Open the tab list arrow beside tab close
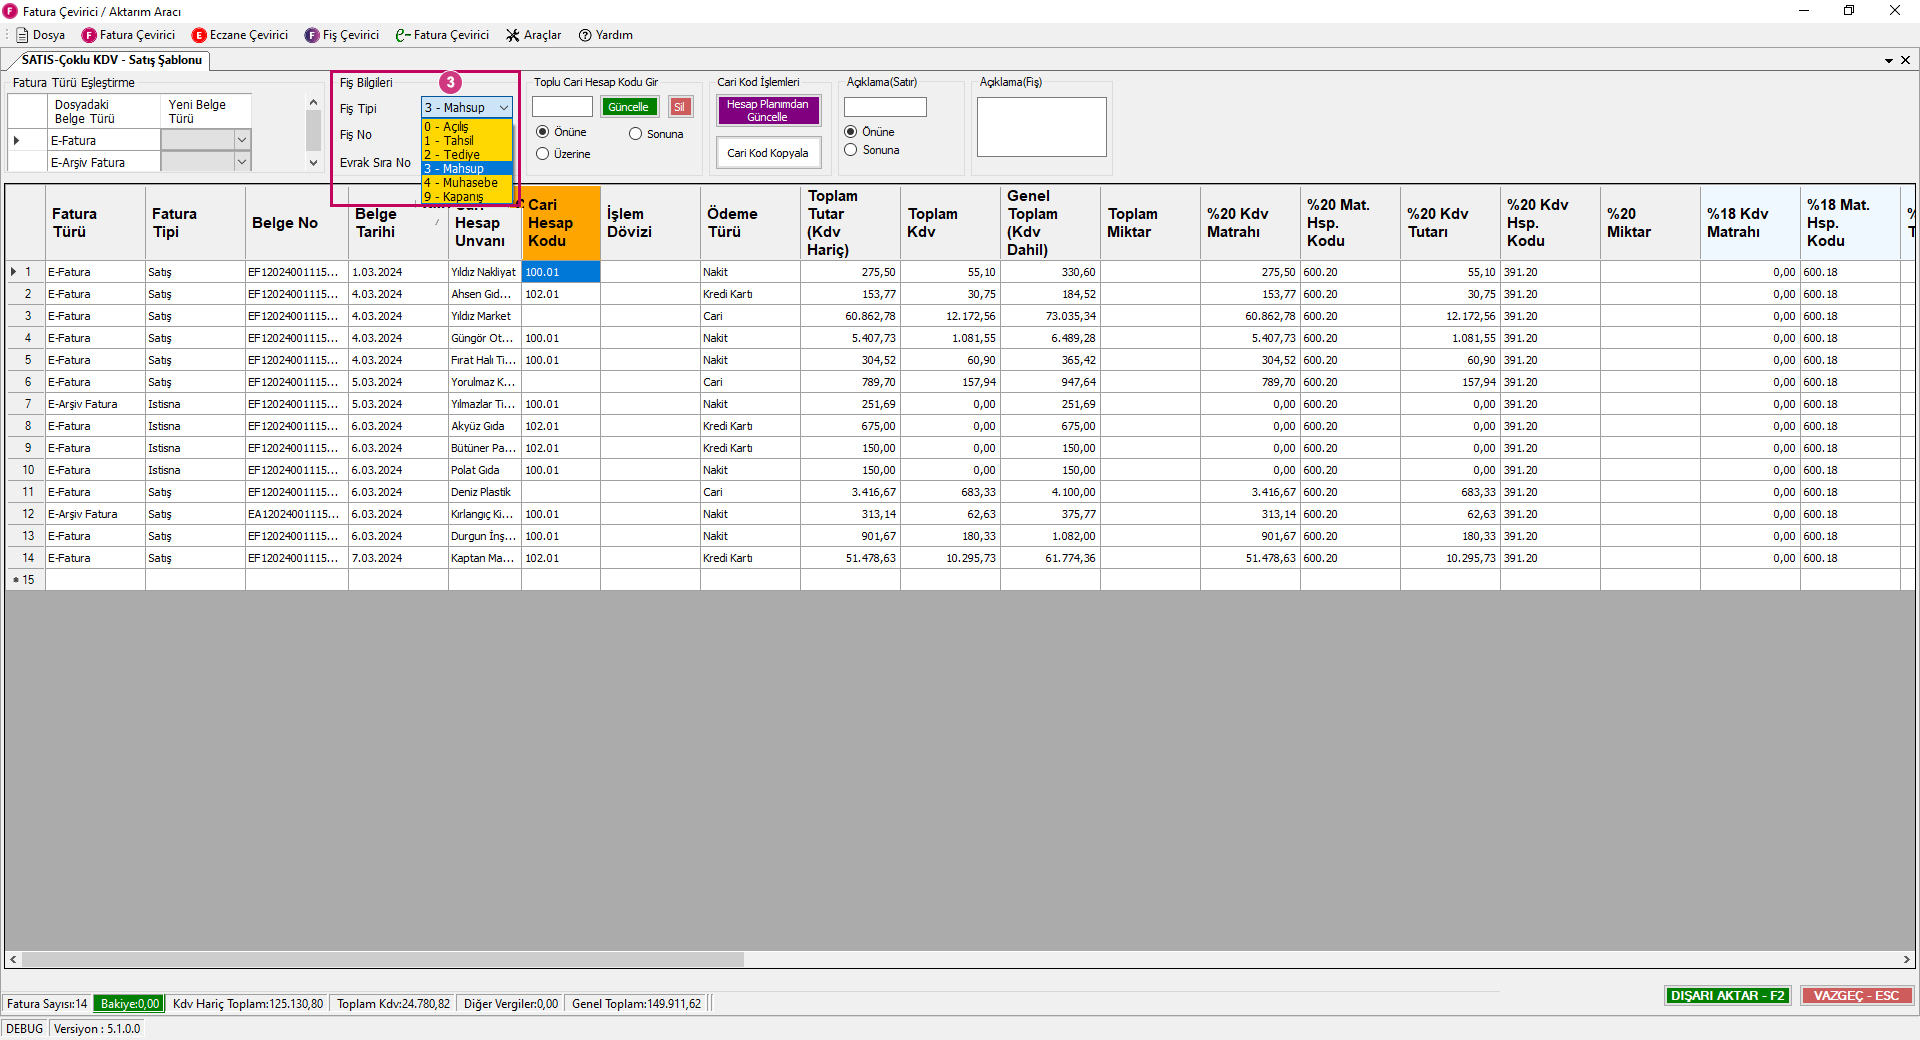The height and width of the screenshot is (1040, 1920). [x=1889, y=61]
